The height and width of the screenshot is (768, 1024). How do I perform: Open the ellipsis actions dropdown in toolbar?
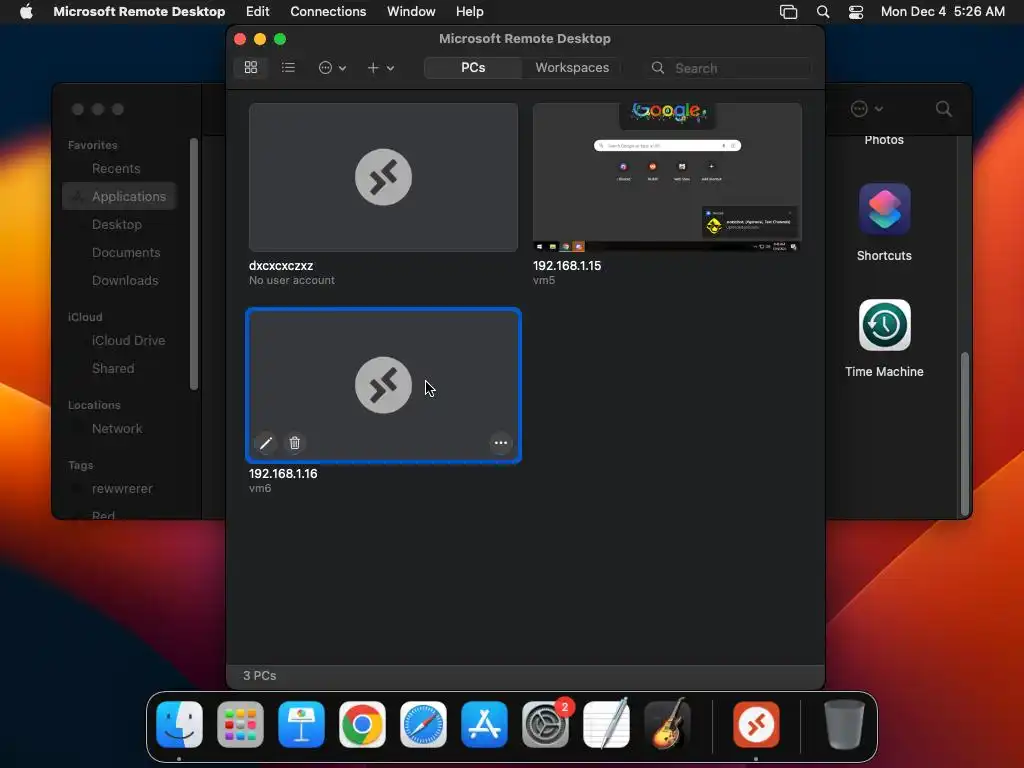332,67
